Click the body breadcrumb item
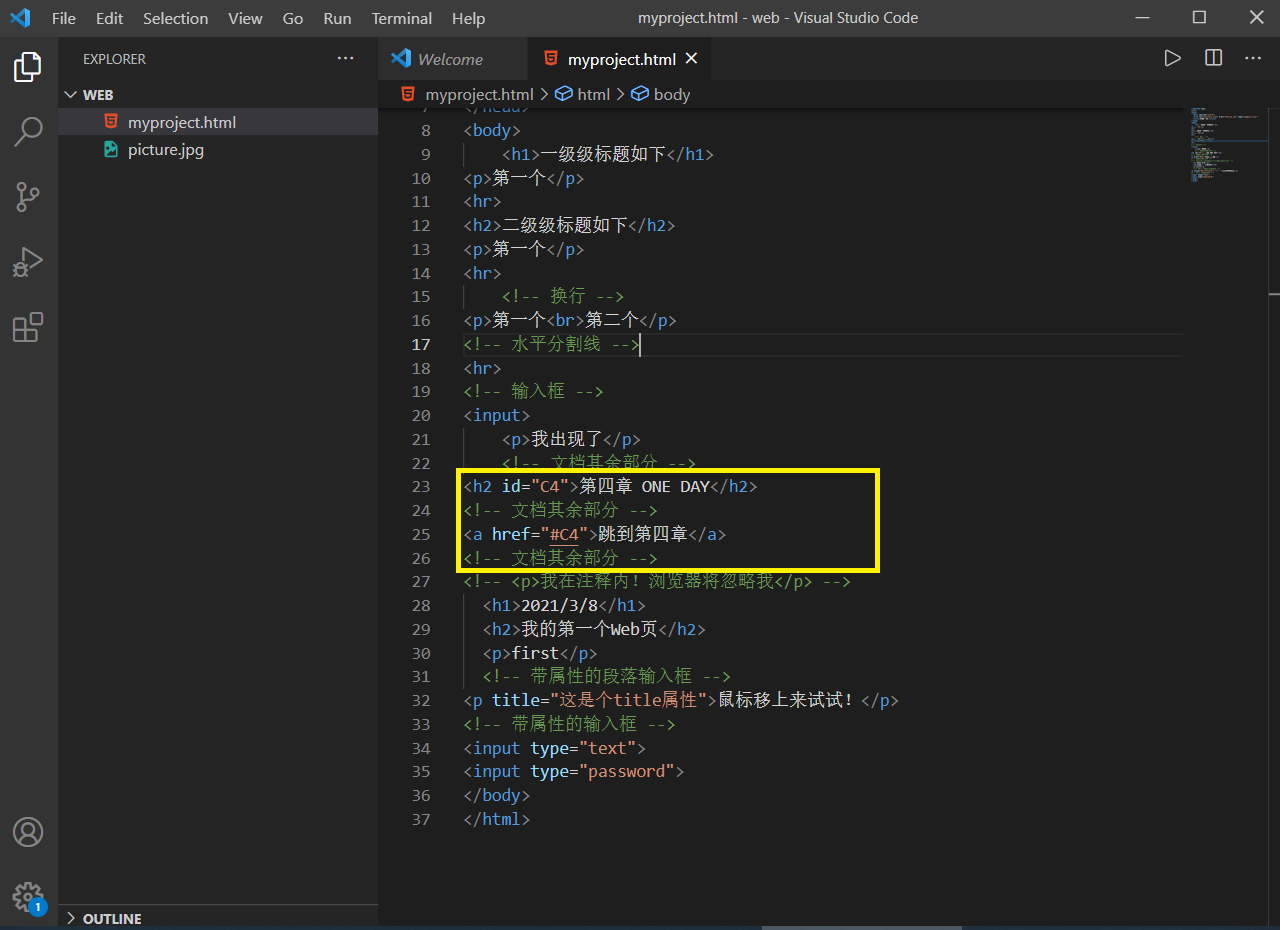 (671, 94)
